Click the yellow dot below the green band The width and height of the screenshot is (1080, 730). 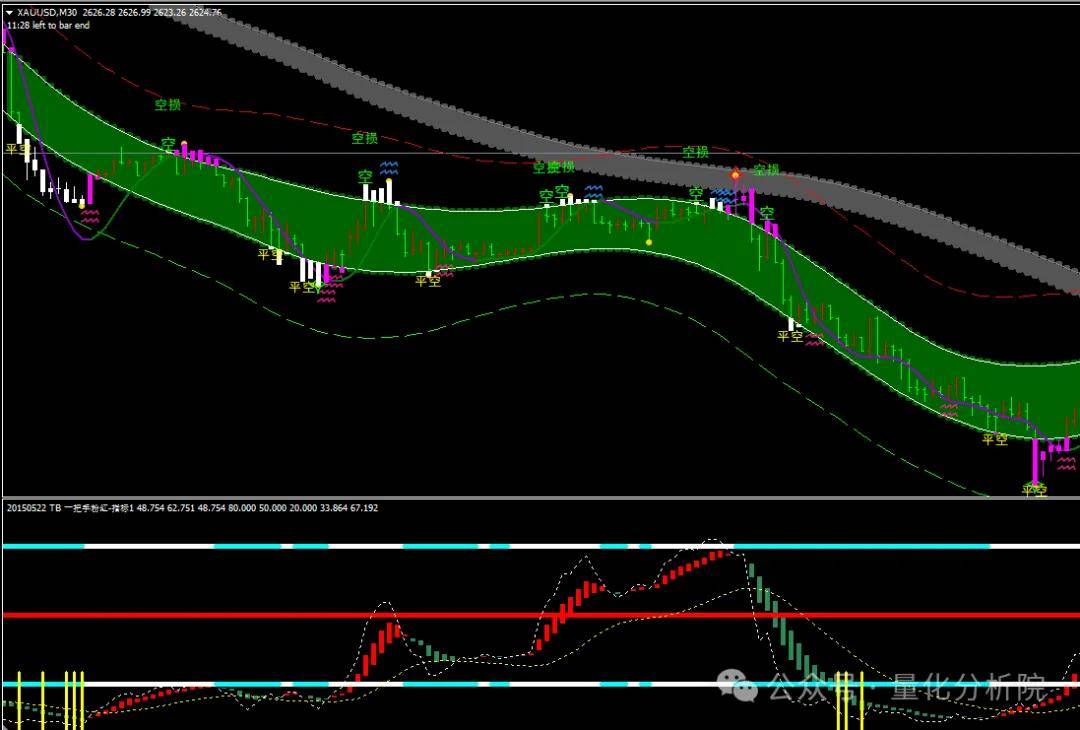pos(649,242)
